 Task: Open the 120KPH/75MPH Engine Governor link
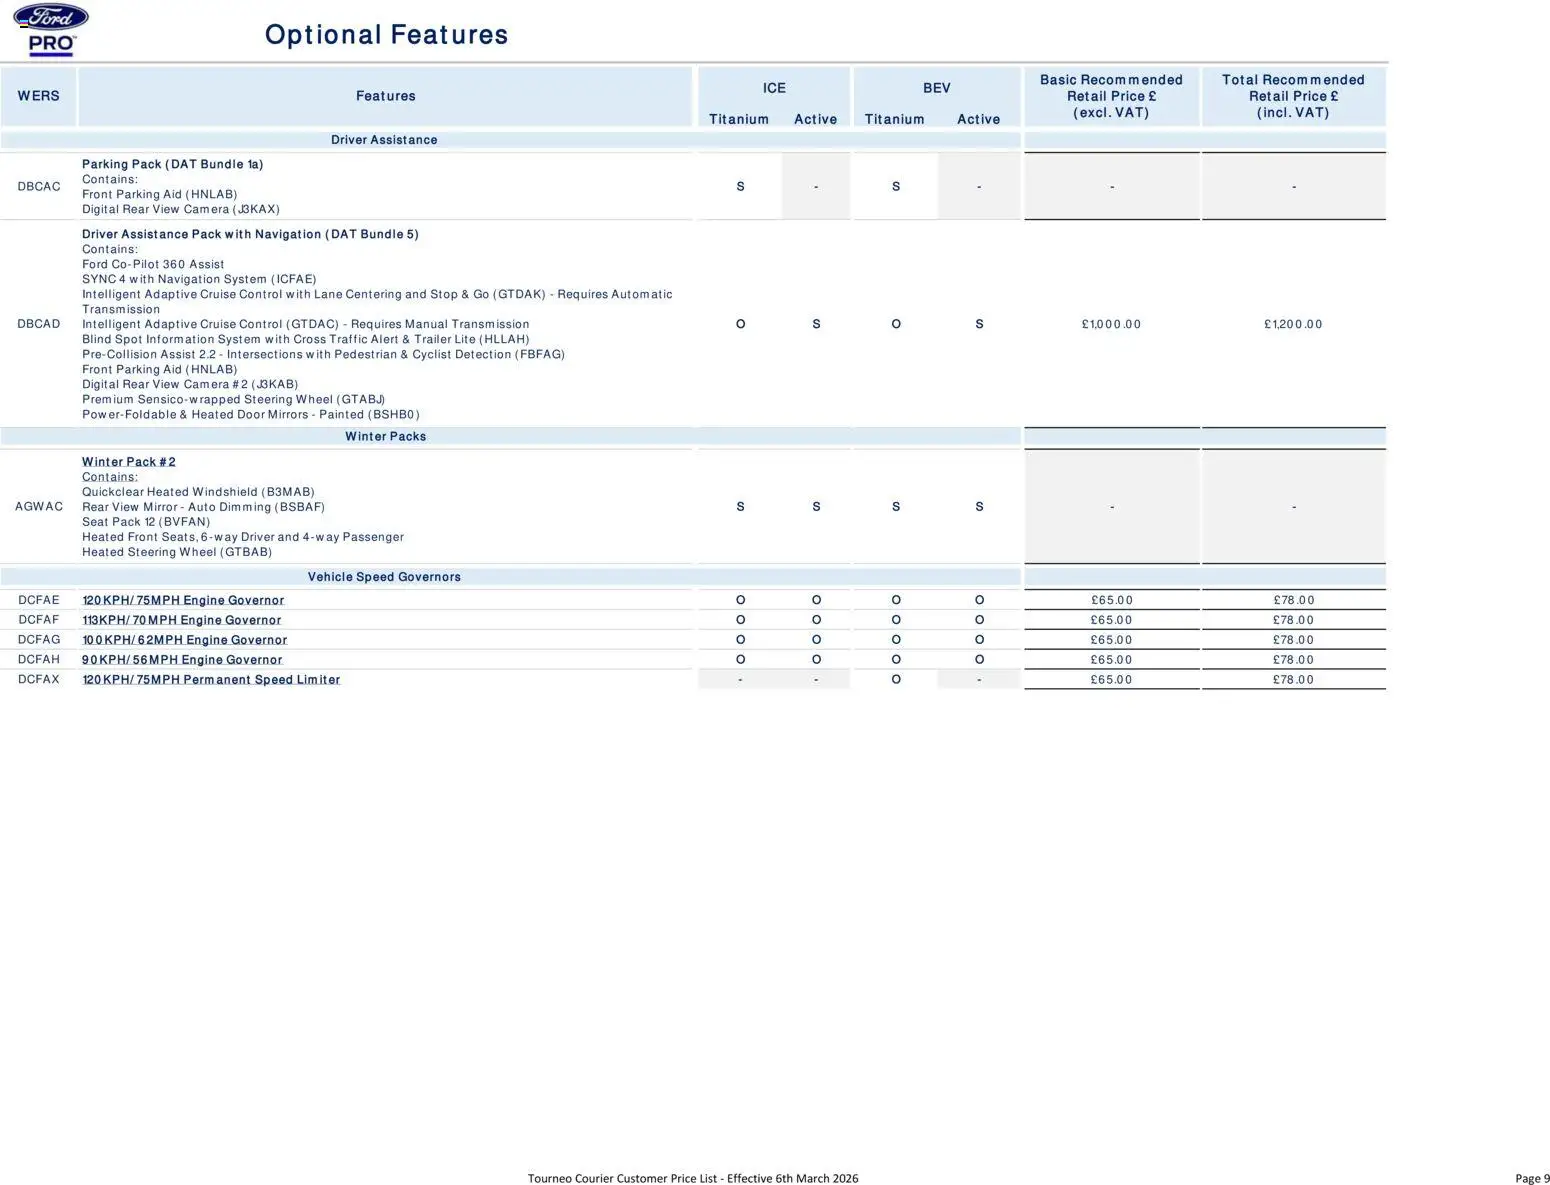(183, 600)
